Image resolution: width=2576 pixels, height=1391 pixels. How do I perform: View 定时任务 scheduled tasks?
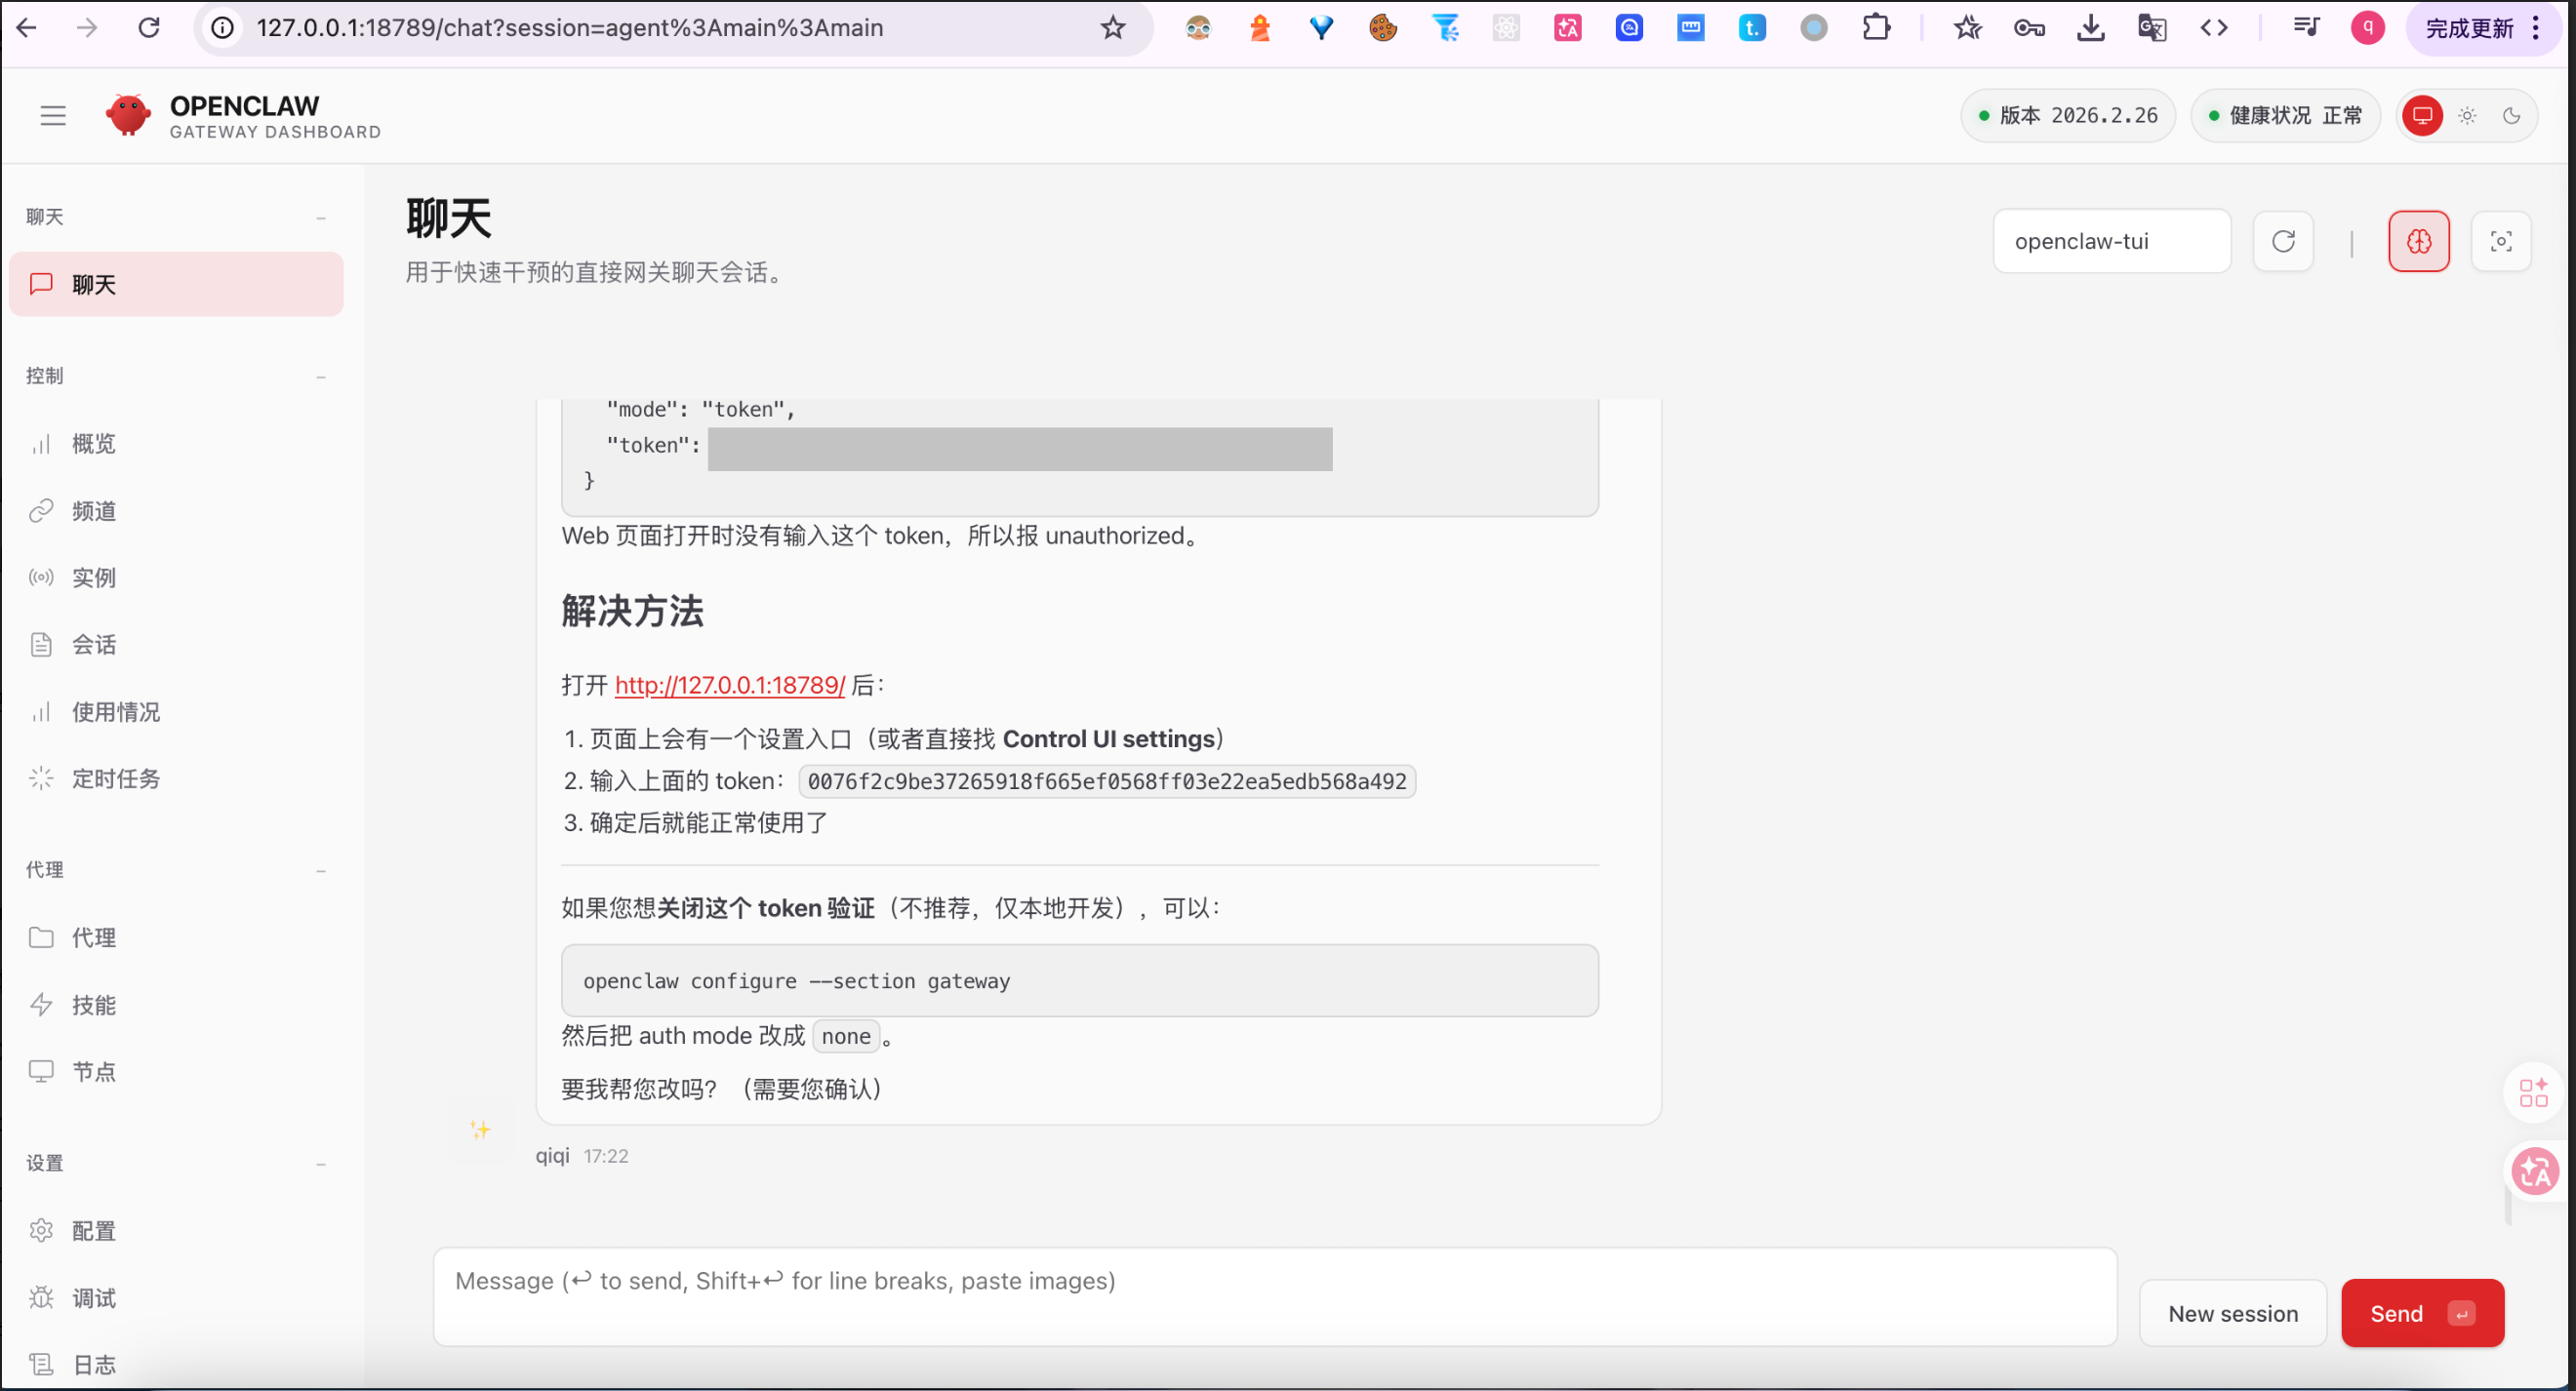117,778
